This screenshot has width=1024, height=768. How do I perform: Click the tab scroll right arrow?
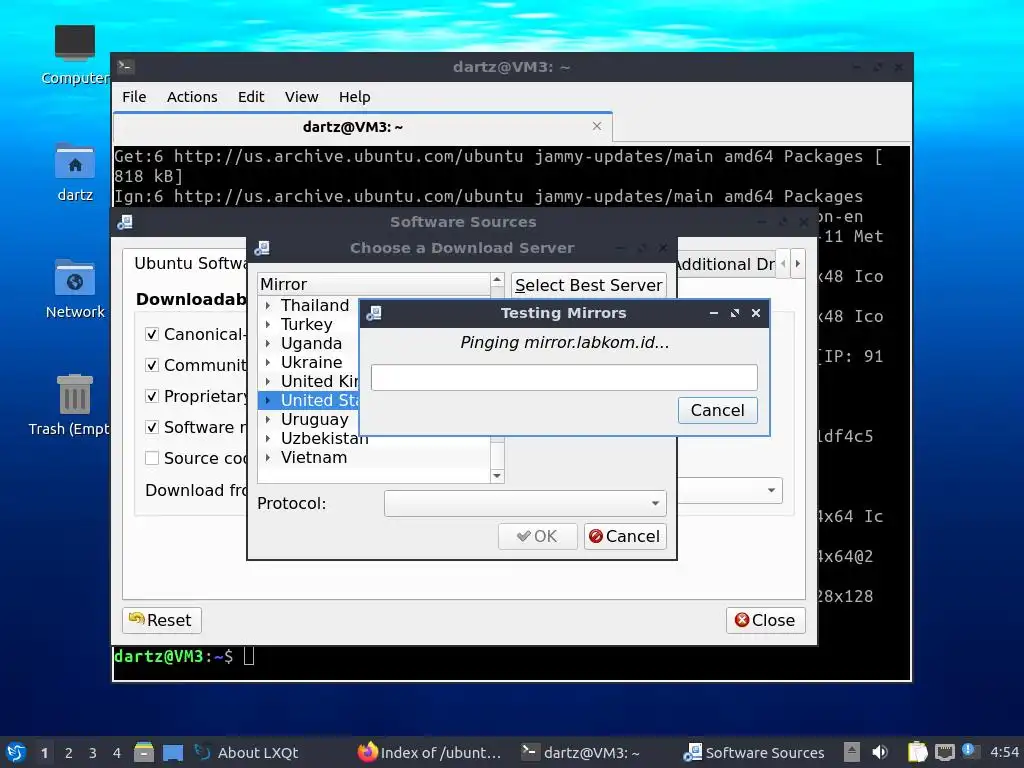(x=797, y=264)
